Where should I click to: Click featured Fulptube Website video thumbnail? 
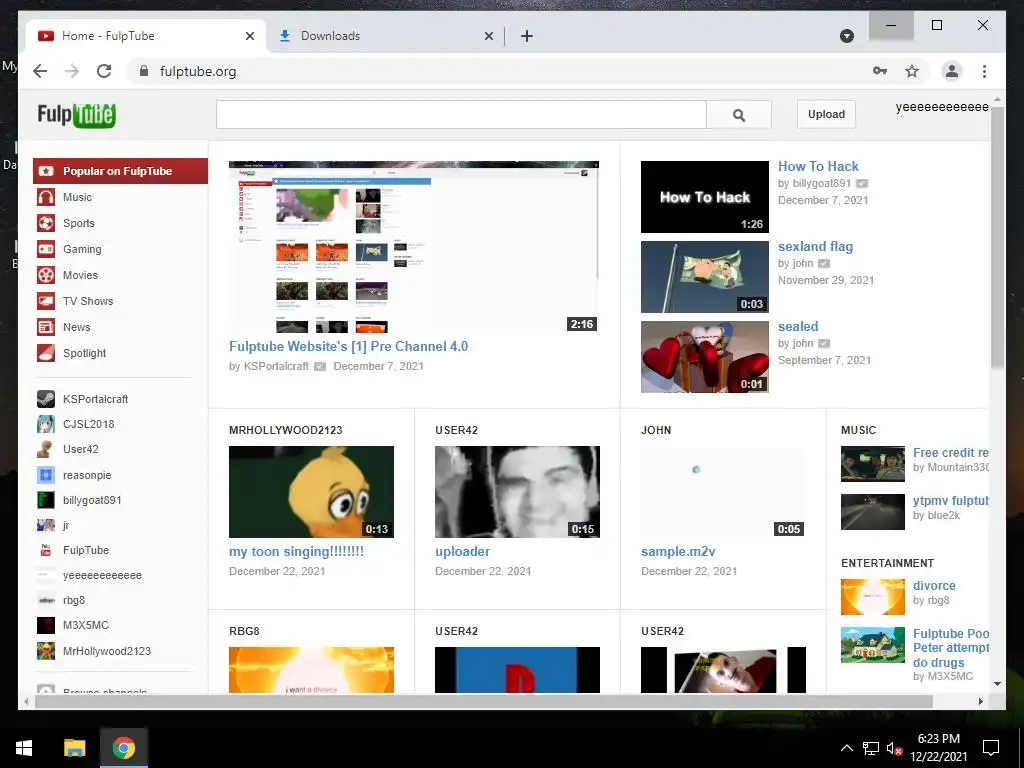coord(413,247)
